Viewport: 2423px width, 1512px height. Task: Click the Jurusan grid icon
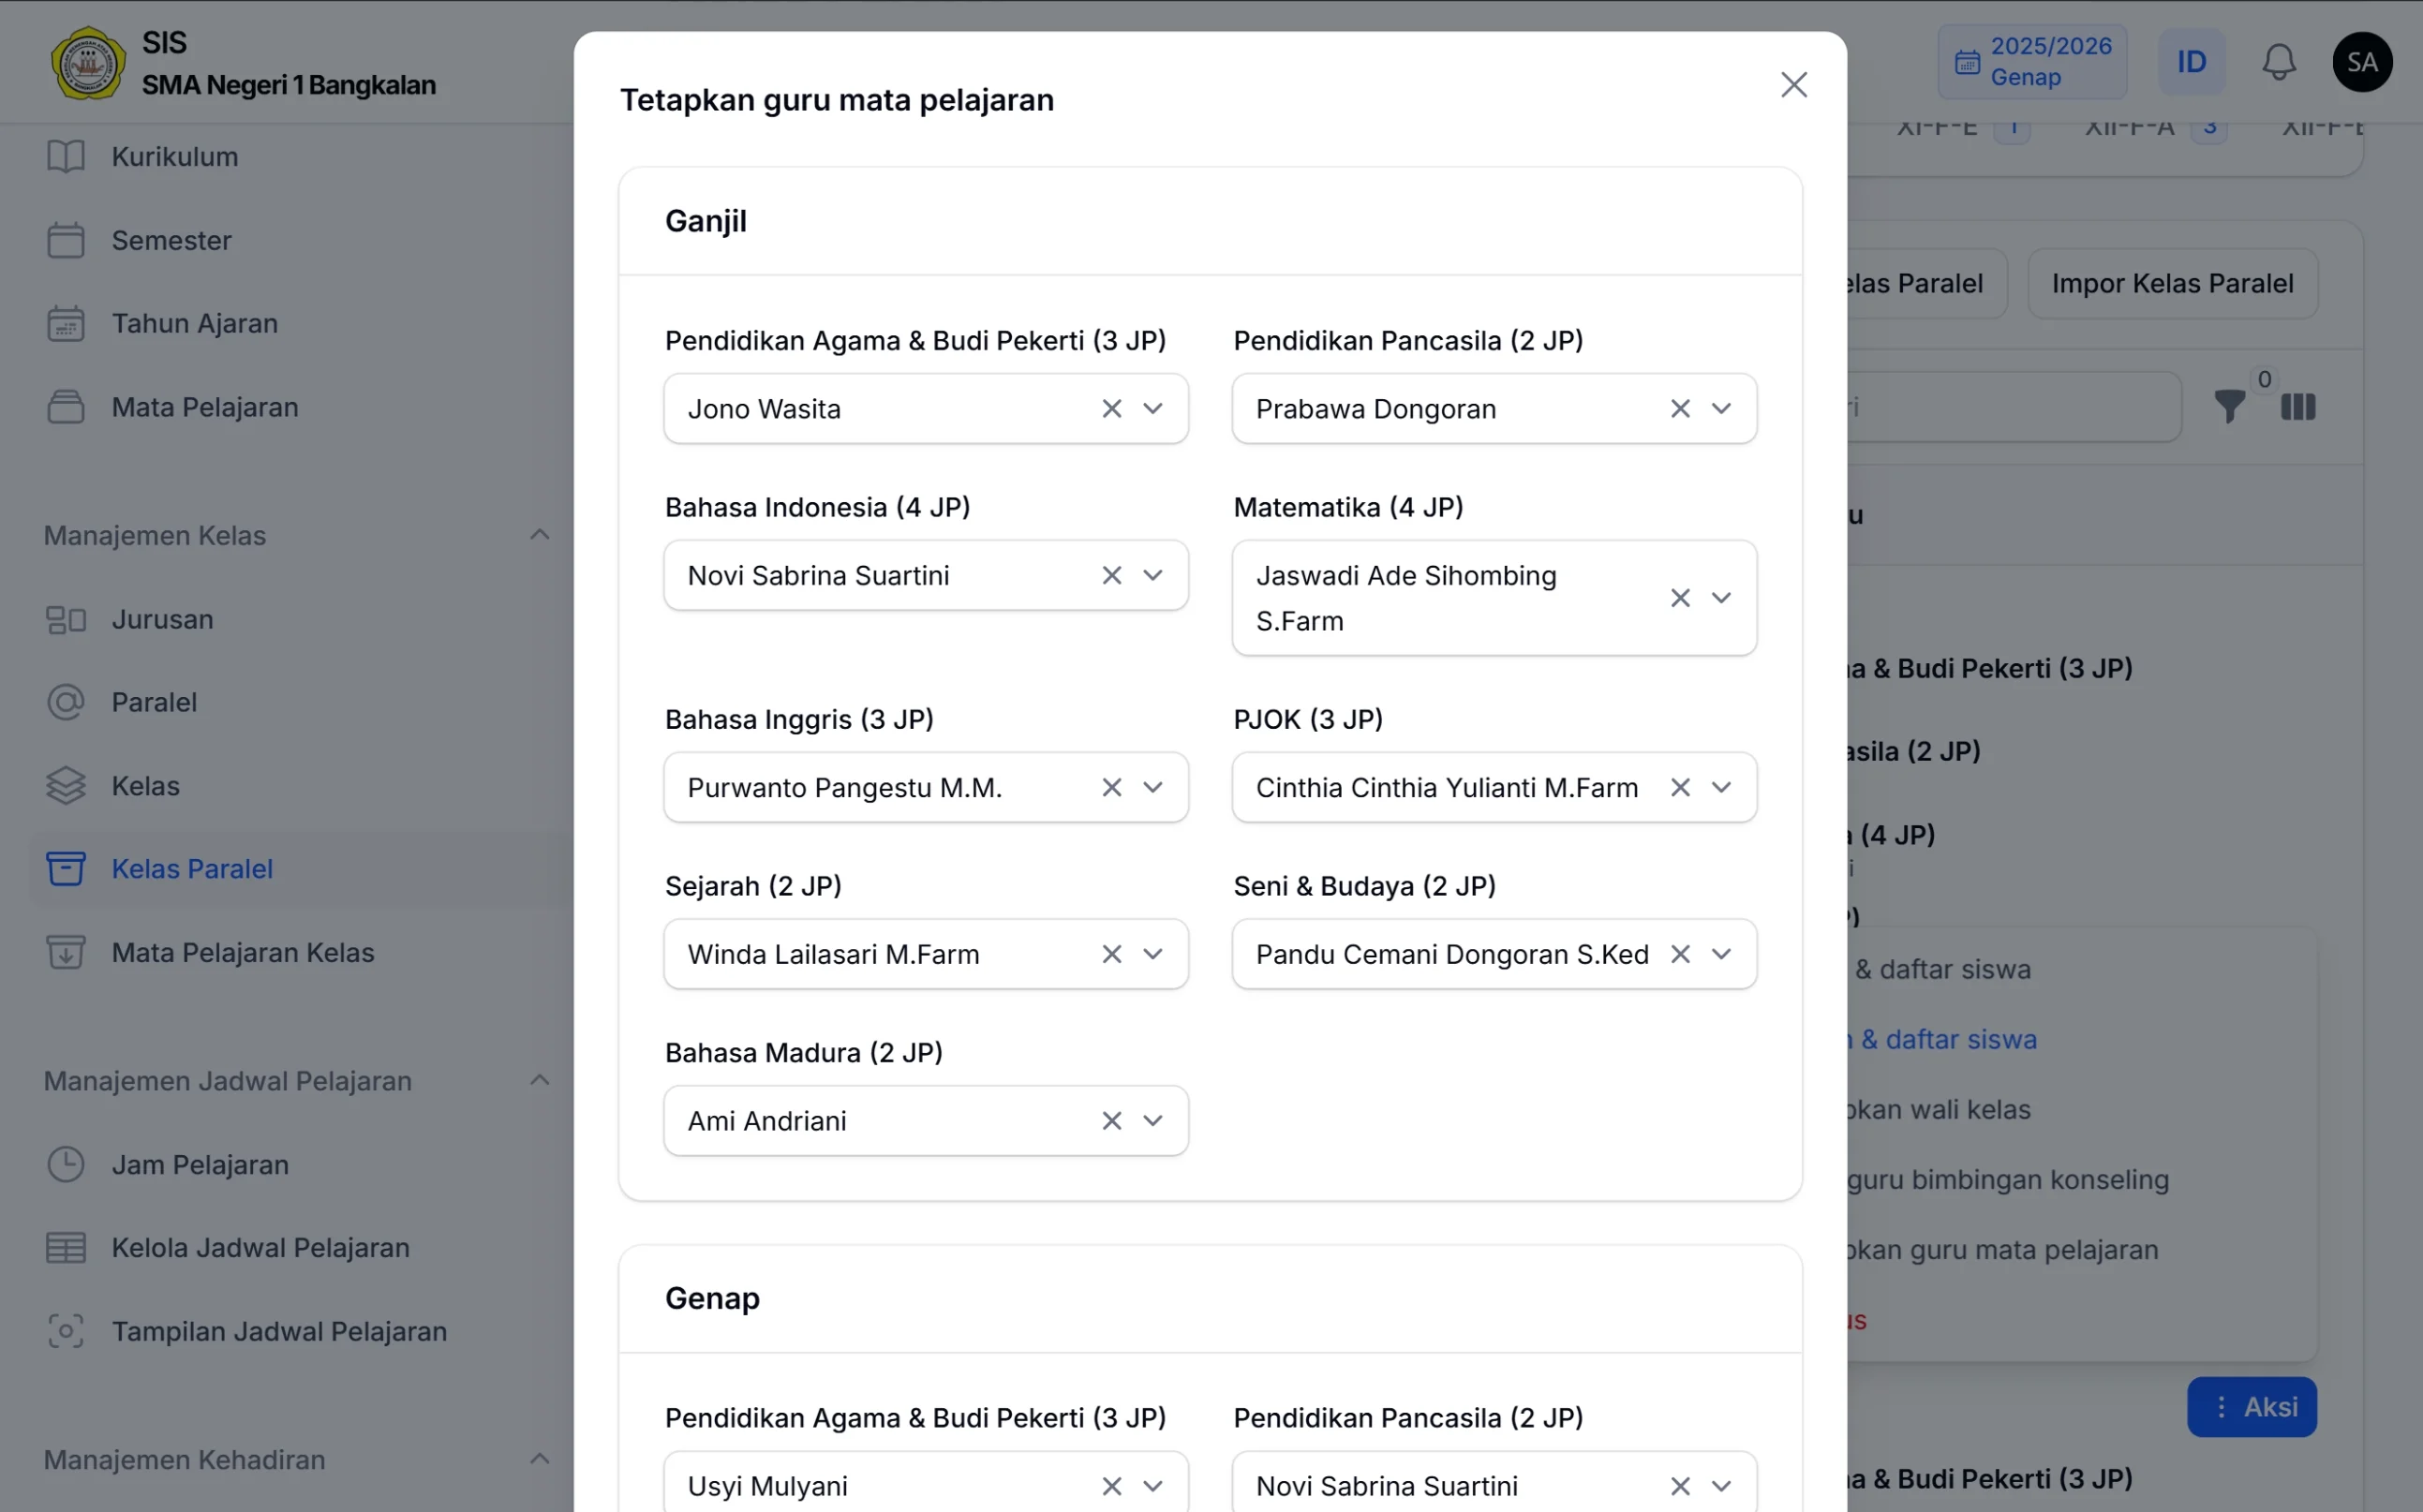click(66, 619)
